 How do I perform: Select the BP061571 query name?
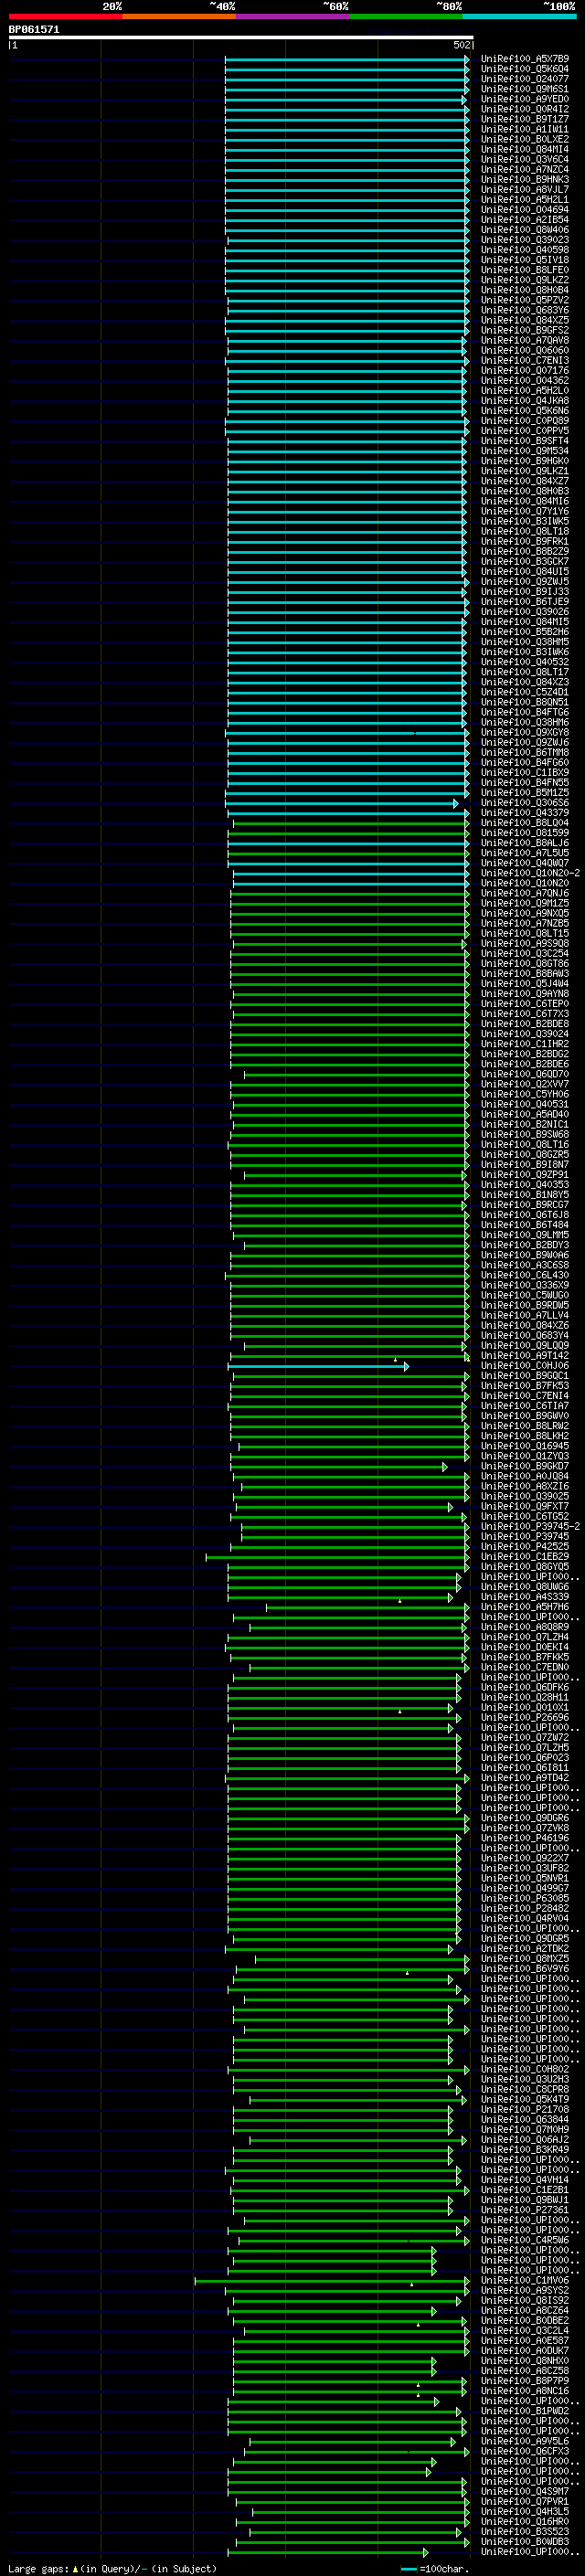click(34, 29)
